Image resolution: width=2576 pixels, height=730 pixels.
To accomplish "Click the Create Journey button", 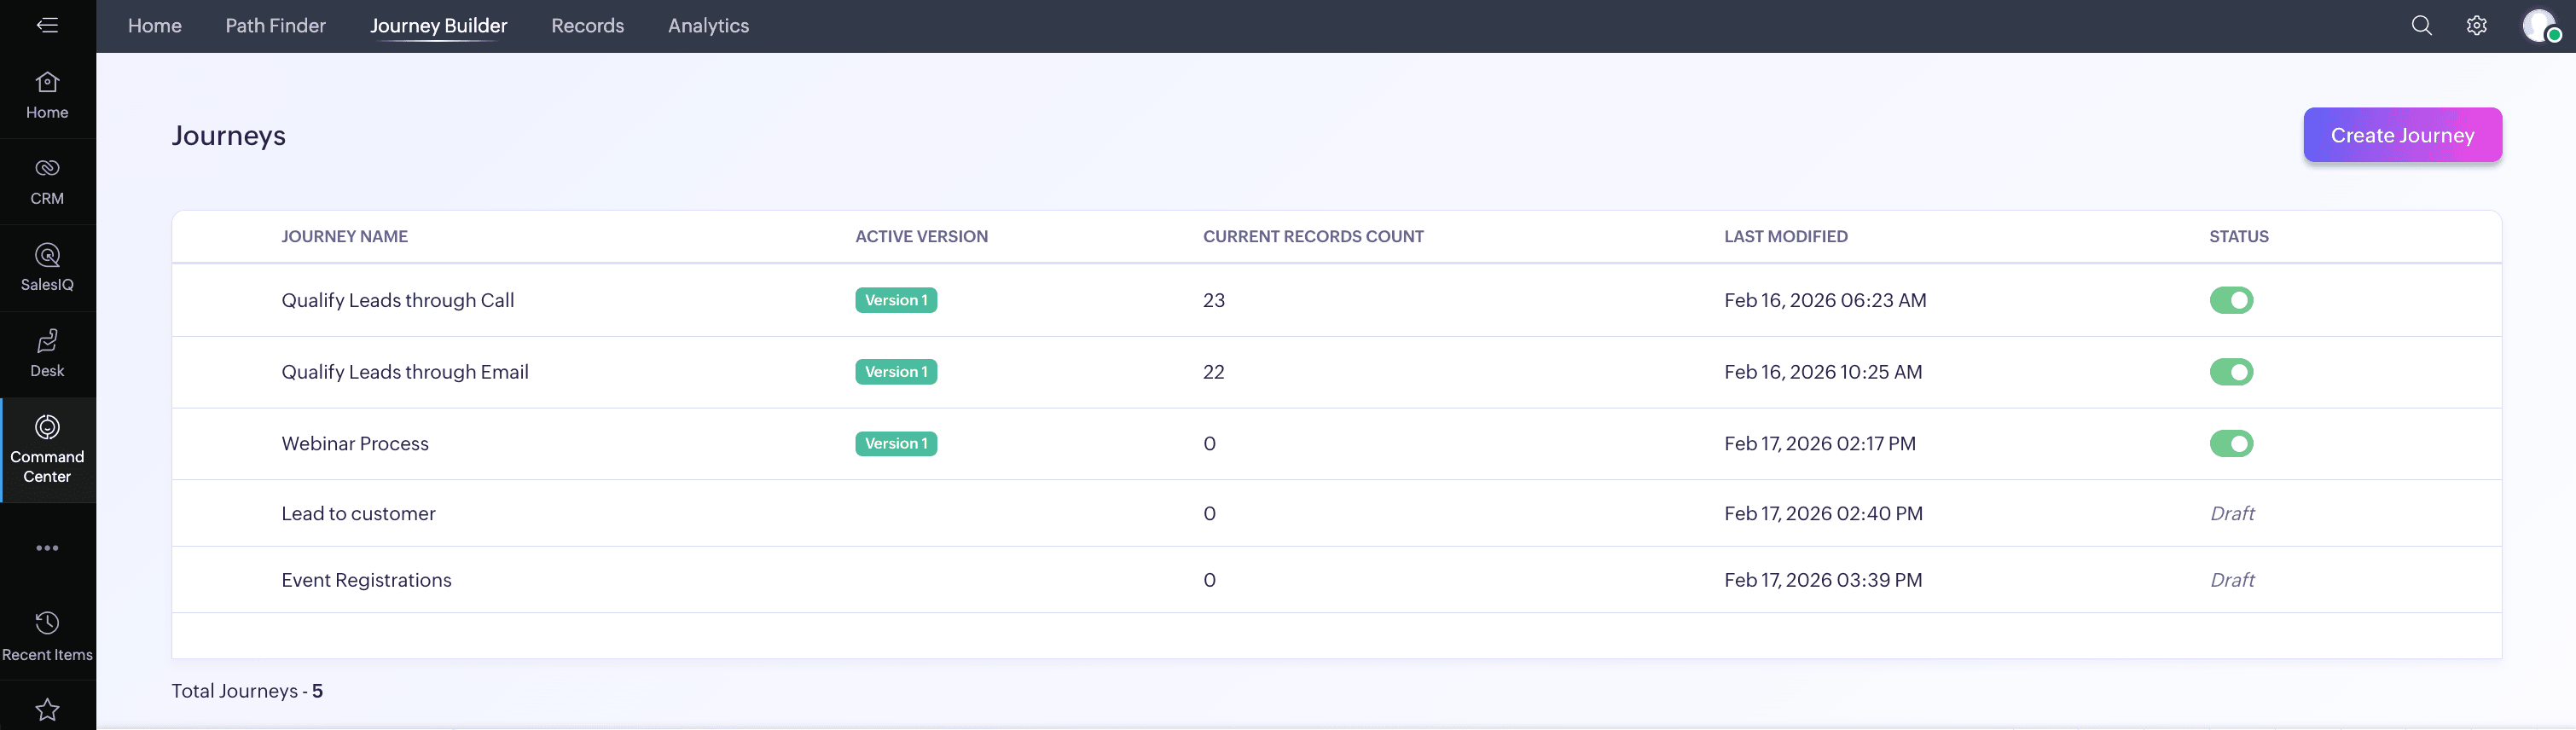I will pos(2402,135).
